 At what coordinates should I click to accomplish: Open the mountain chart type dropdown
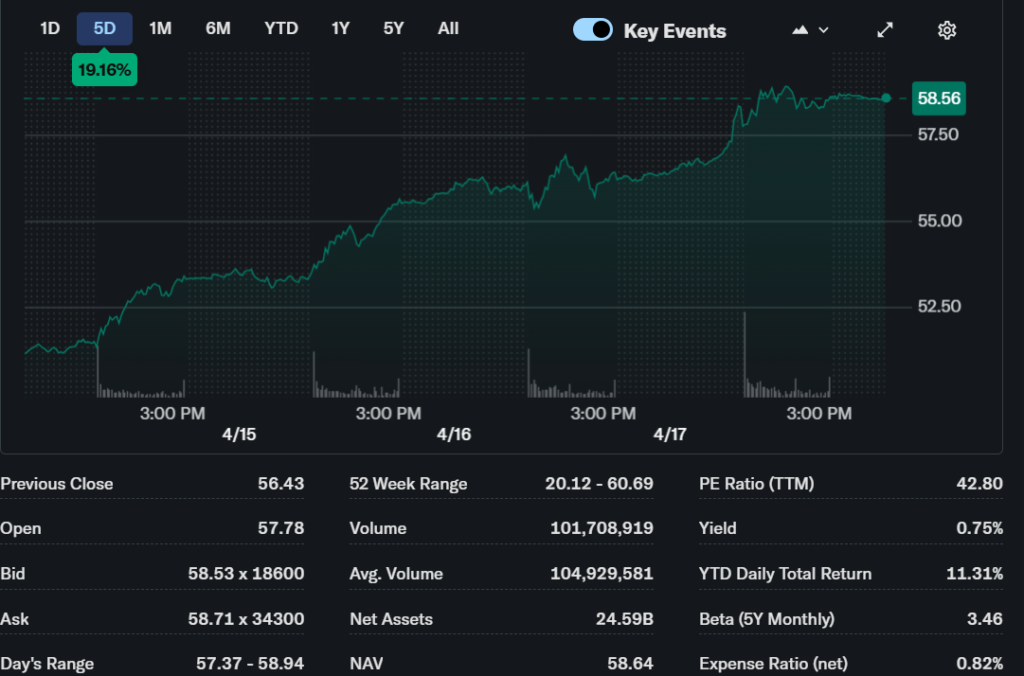(x=810, y=30)
